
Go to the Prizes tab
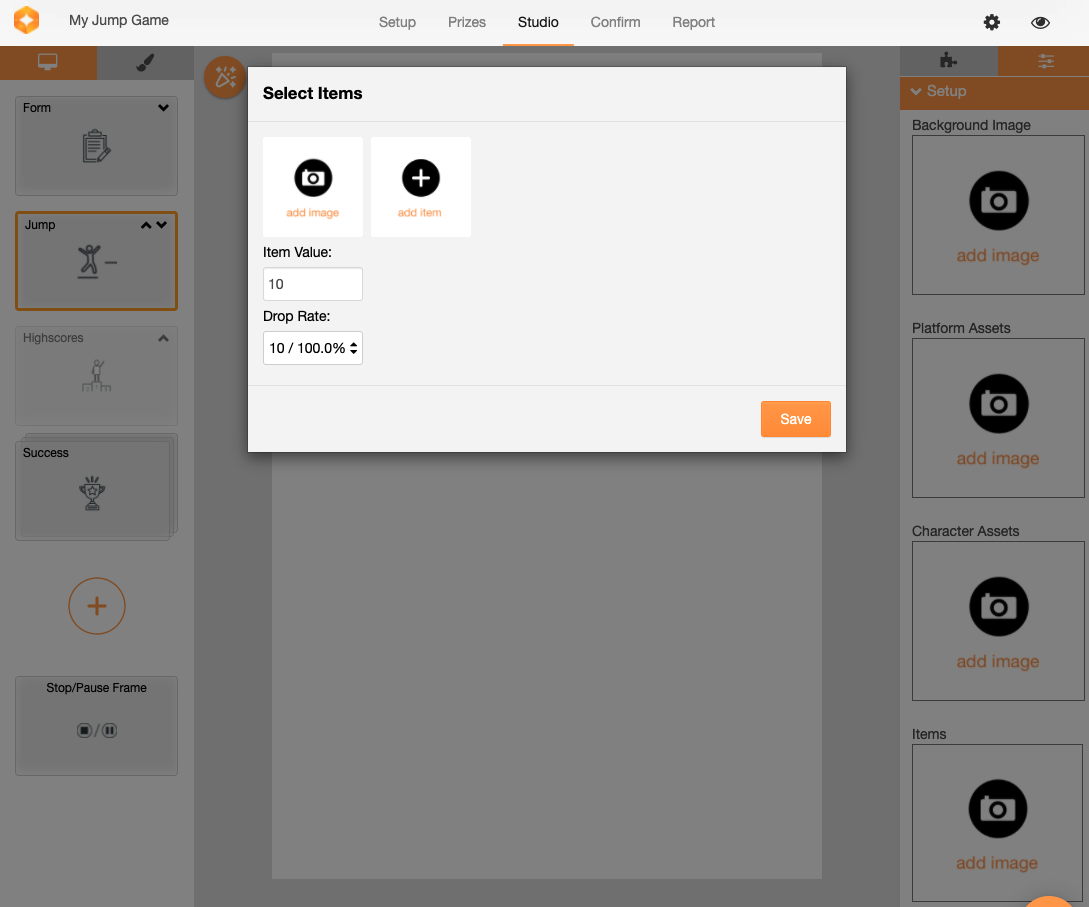[x=467, y=22]
